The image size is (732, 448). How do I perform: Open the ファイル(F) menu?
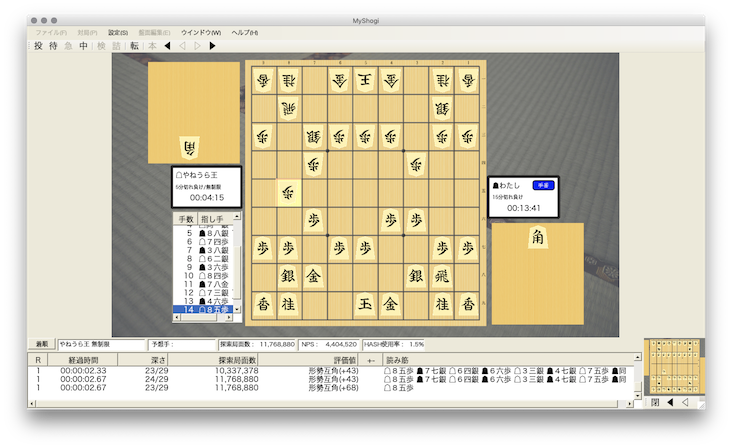(51, 33)
